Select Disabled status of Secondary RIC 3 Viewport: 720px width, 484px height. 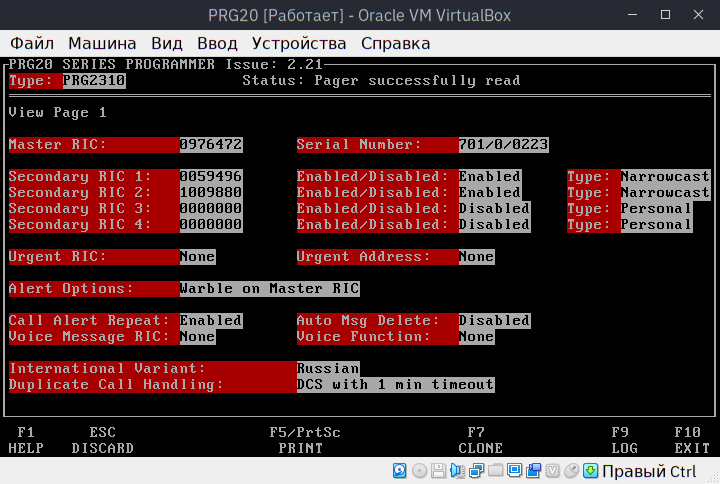(494, 209)
